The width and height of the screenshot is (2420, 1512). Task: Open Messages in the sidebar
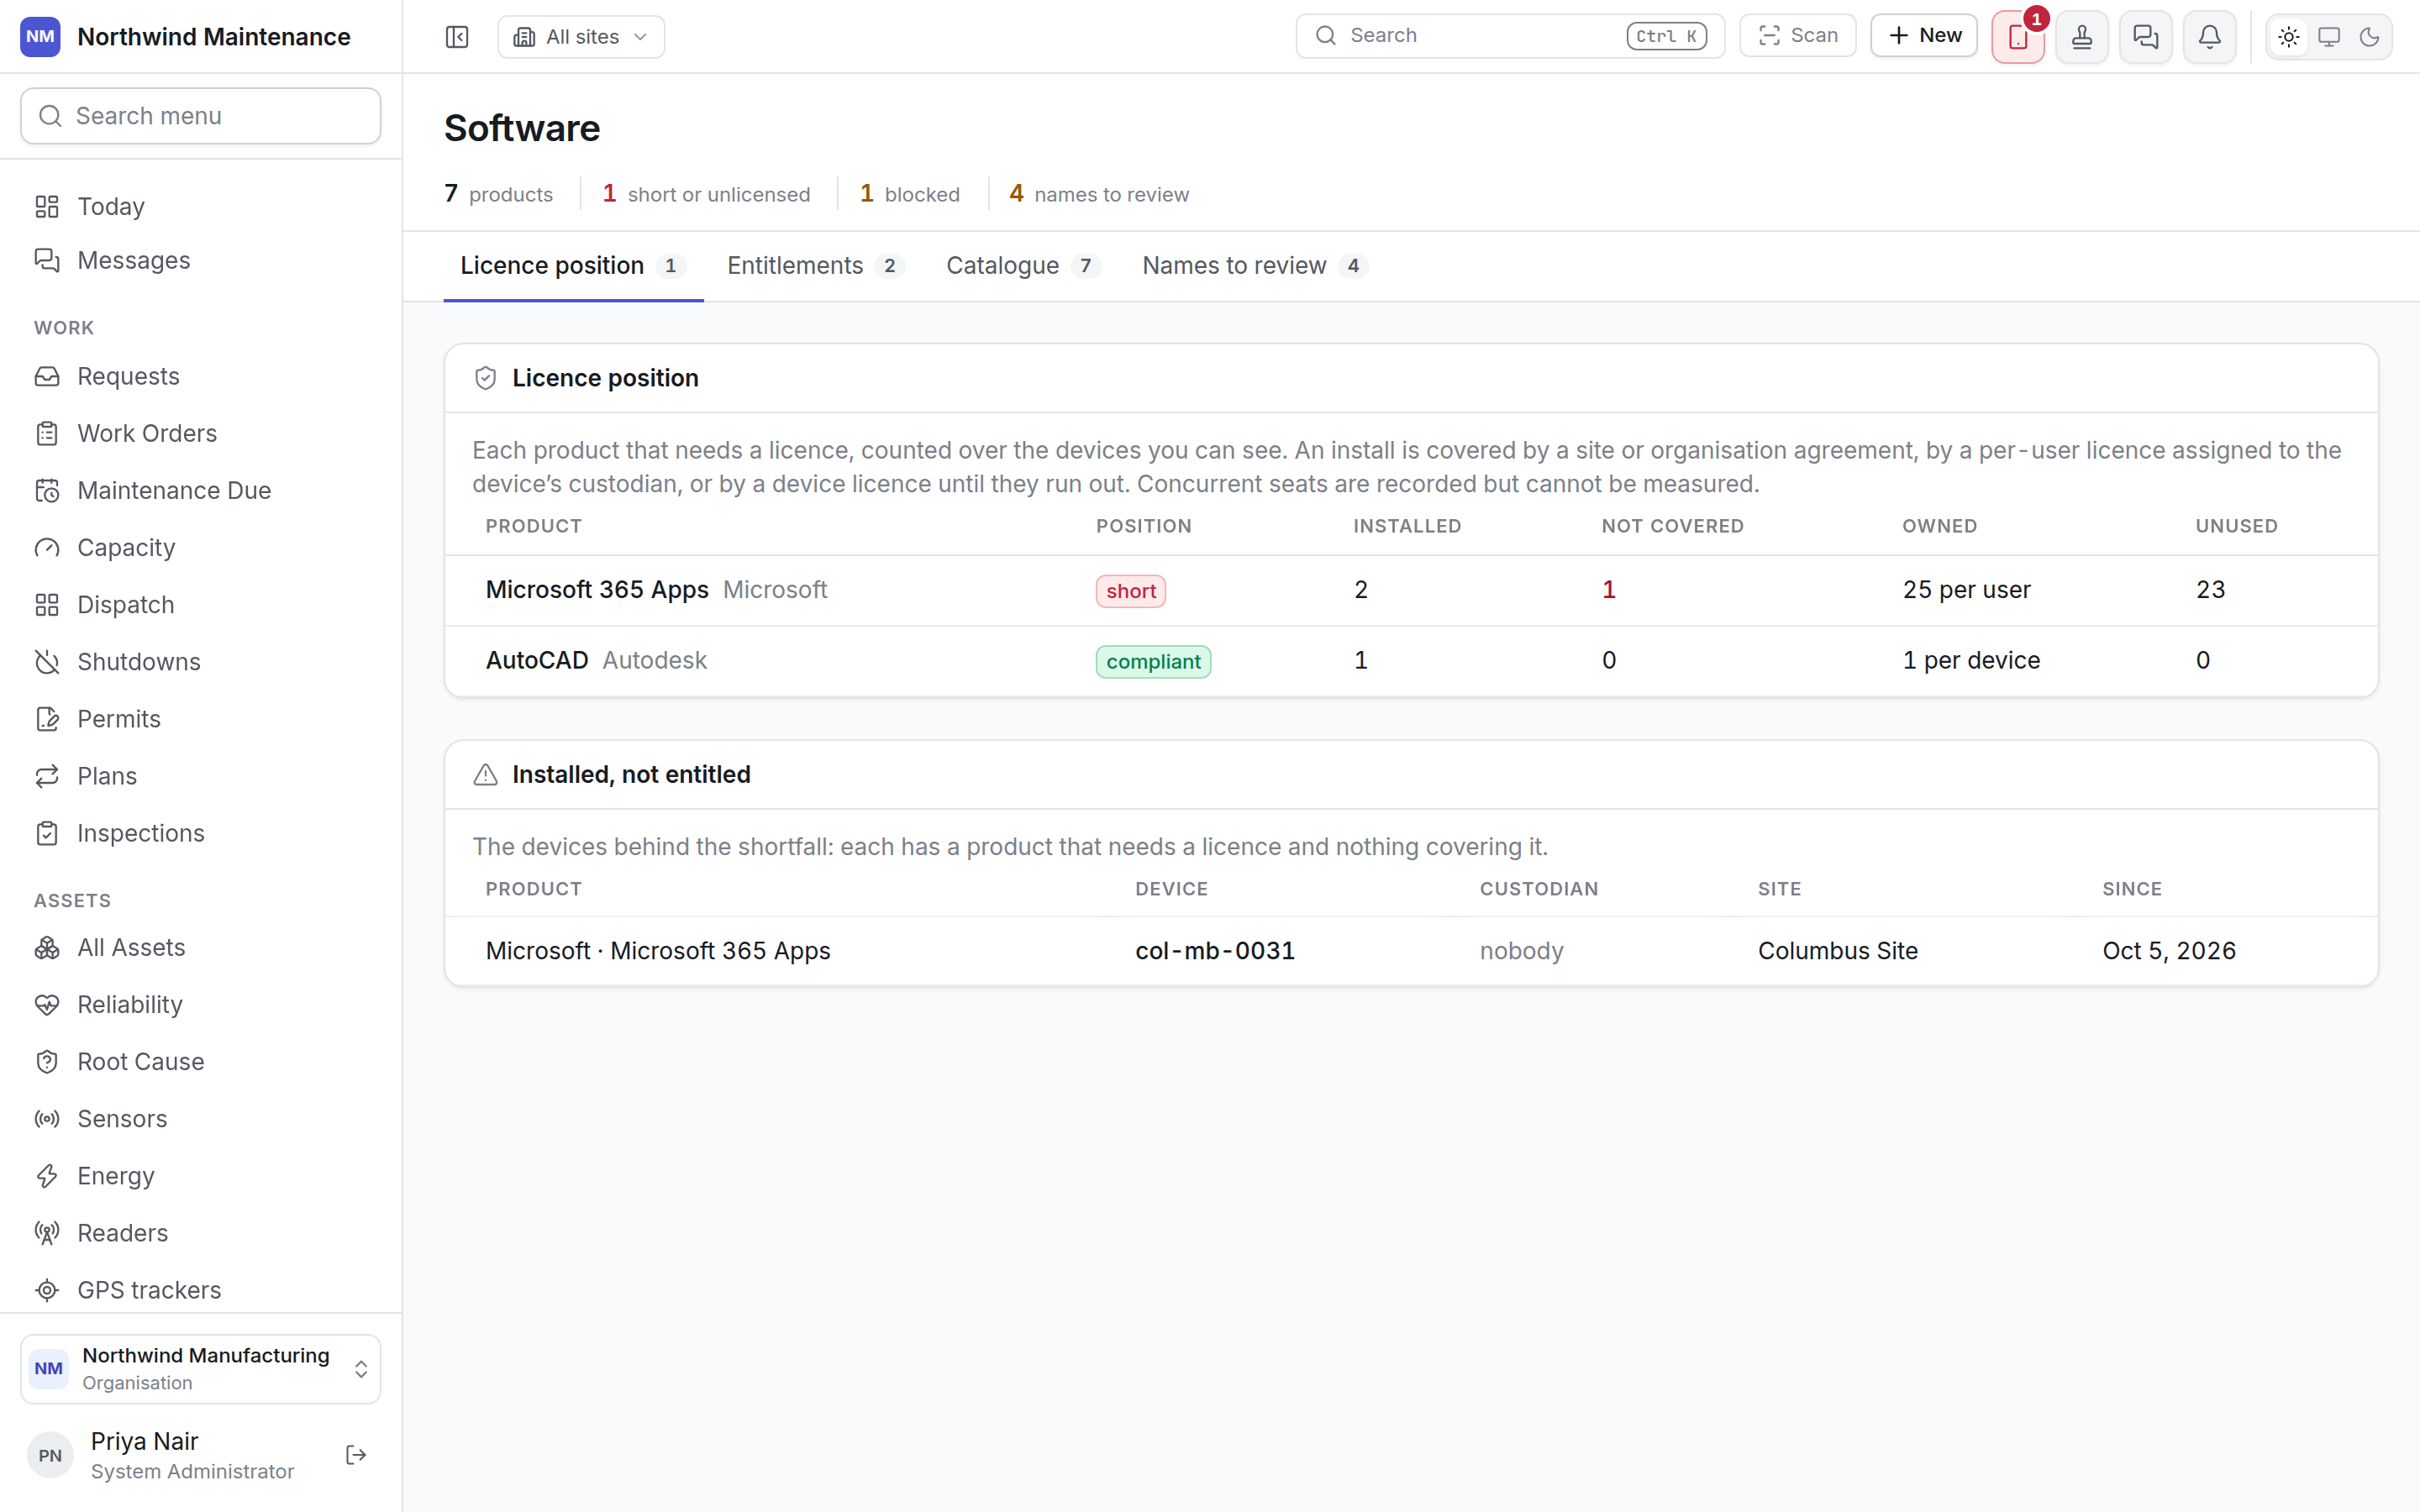tap(201, 260)
